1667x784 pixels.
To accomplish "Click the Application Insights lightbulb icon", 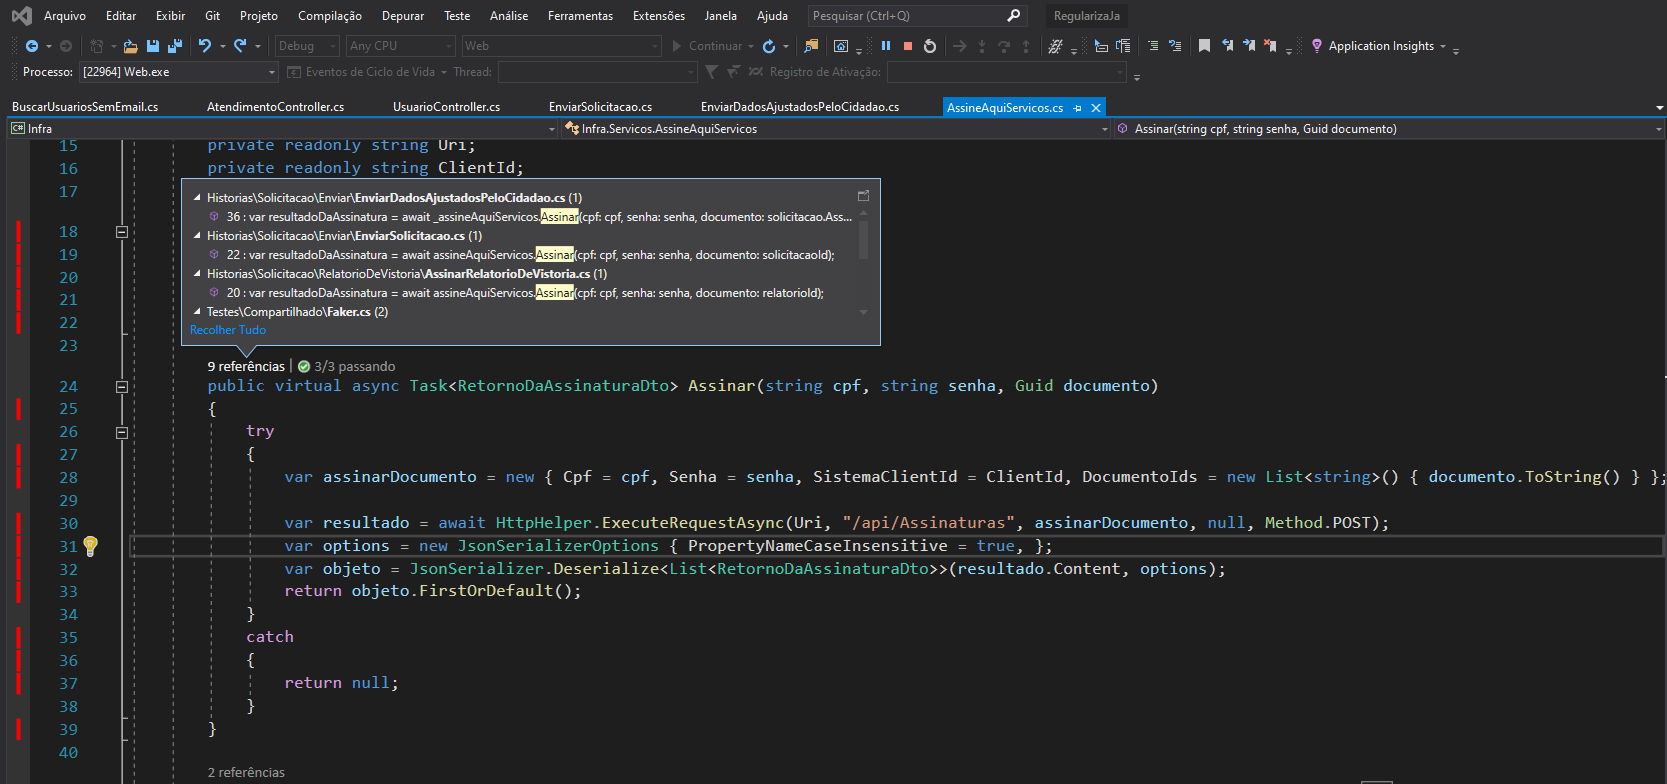I will (x=1317, y=46).
